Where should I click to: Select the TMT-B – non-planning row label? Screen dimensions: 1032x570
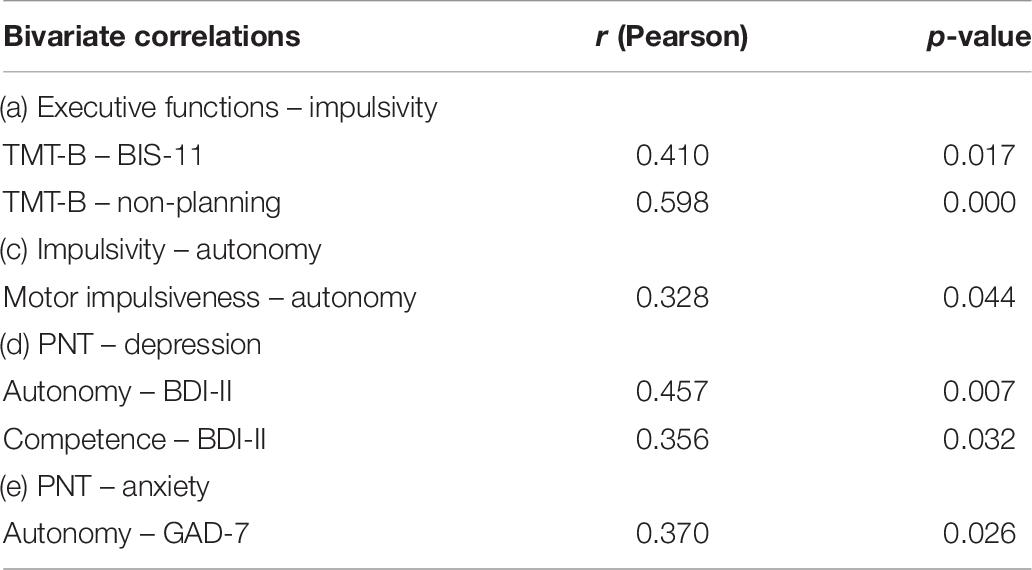coord(142,203)
